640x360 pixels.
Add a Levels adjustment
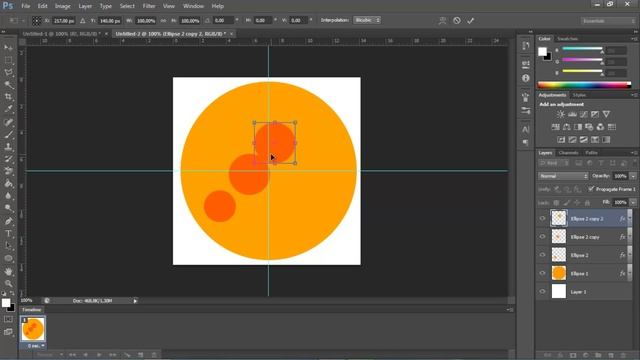point(572,114)
